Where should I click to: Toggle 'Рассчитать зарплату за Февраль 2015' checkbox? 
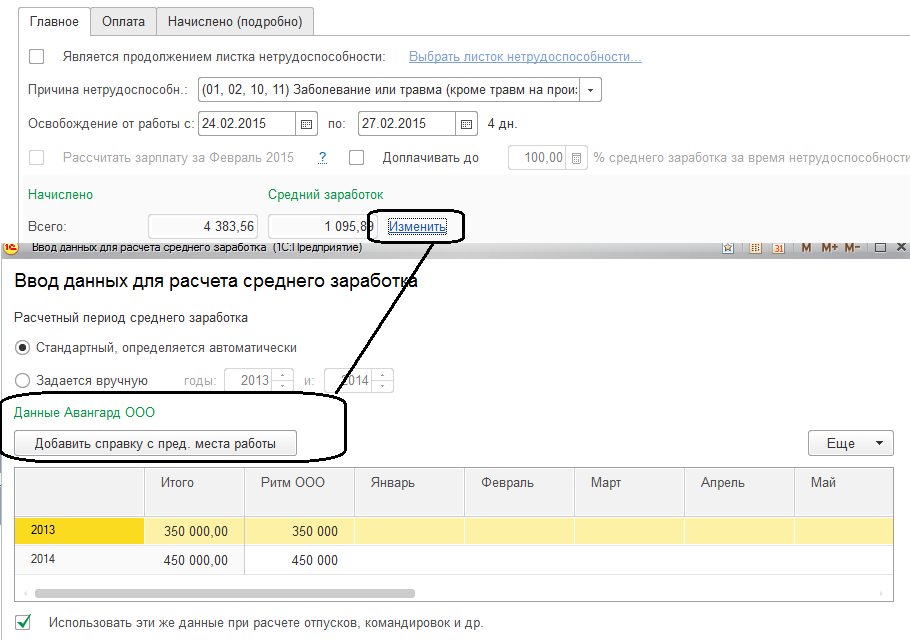pos(37,158)
